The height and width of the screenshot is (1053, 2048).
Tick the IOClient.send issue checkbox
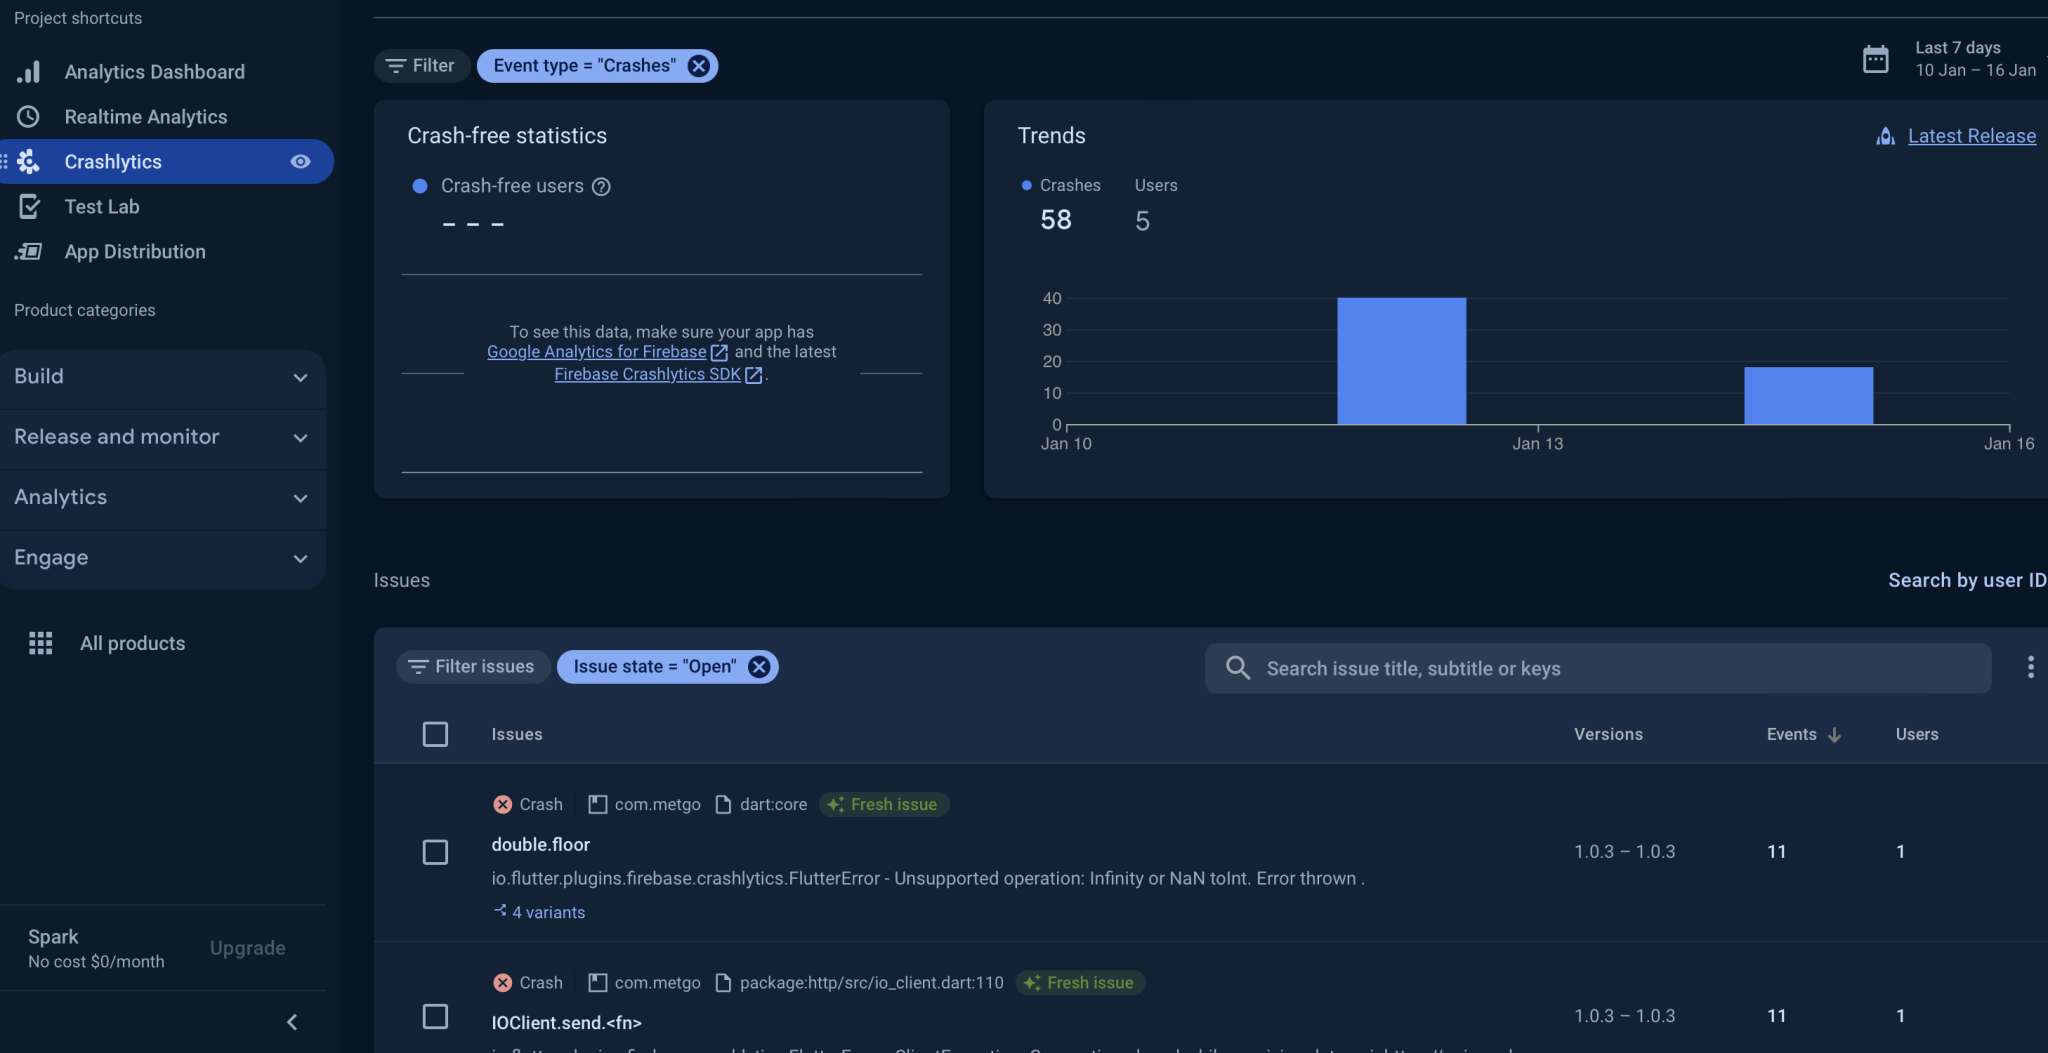tap(435, 1017)
